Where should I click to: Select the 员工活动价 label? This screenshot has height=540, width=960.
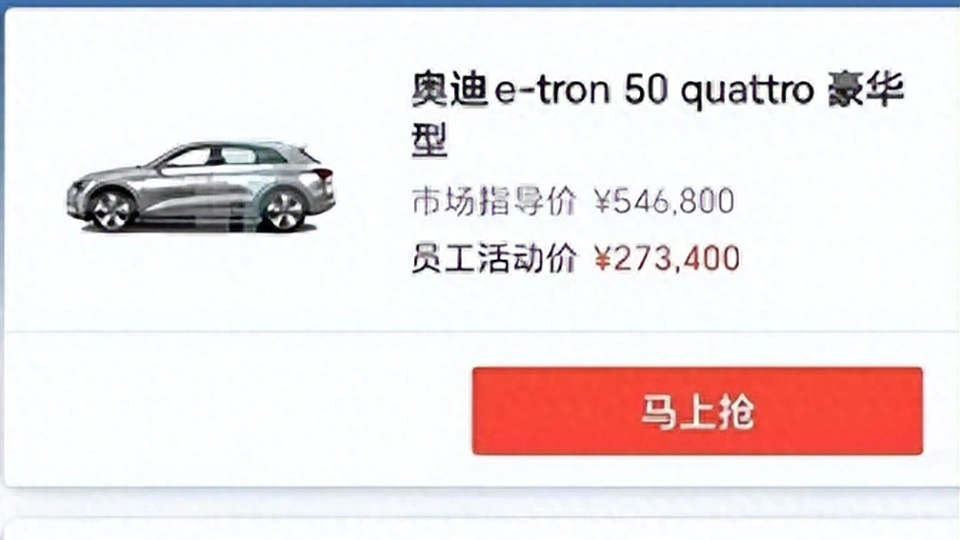click(494, 258)
